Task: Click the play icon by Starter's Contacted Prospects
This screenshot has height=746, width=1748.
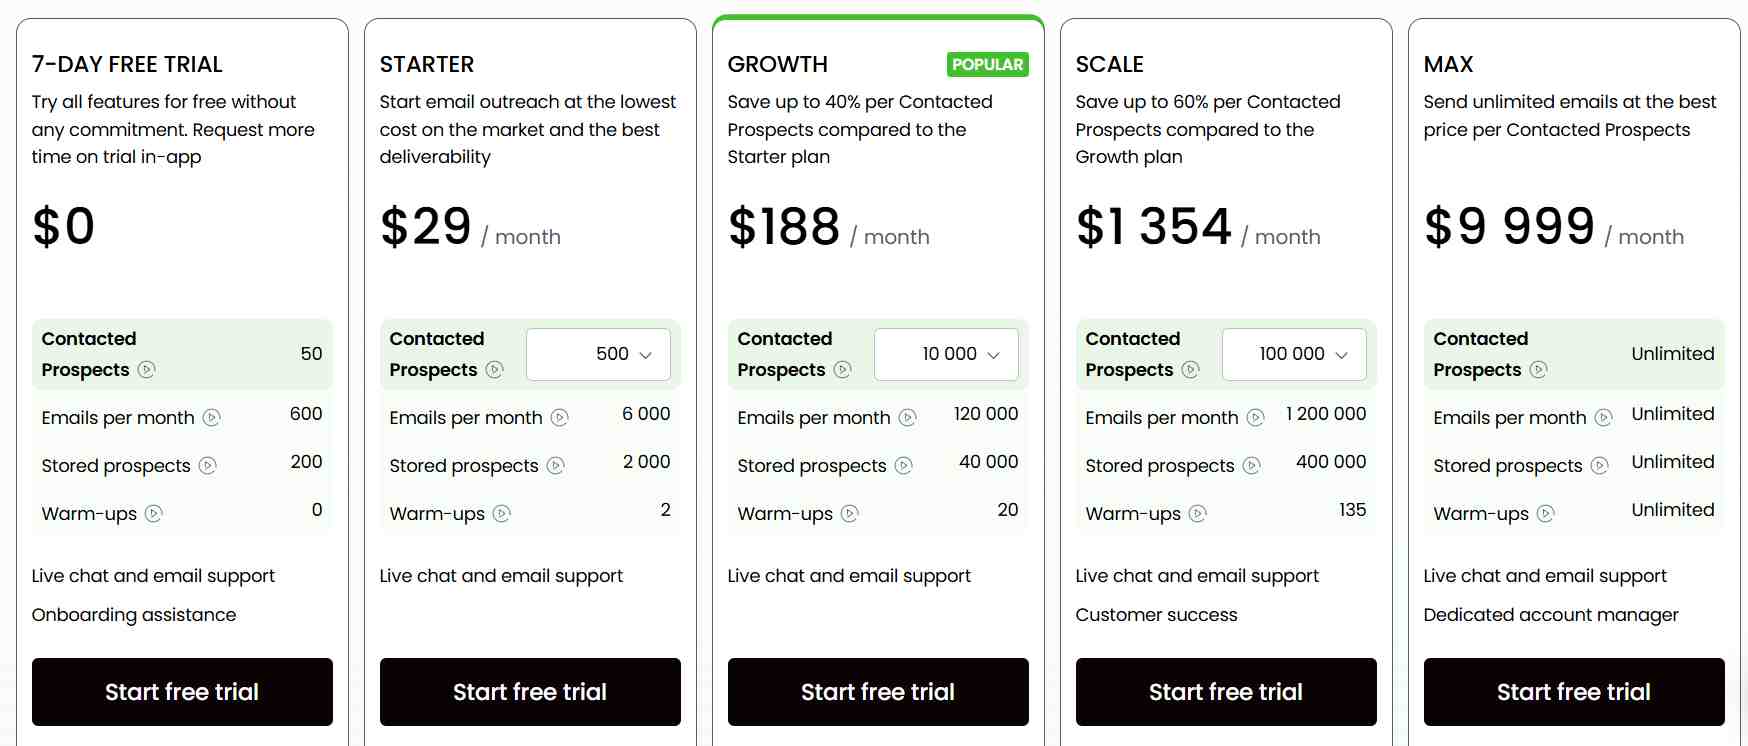Action: click(496, 369)
